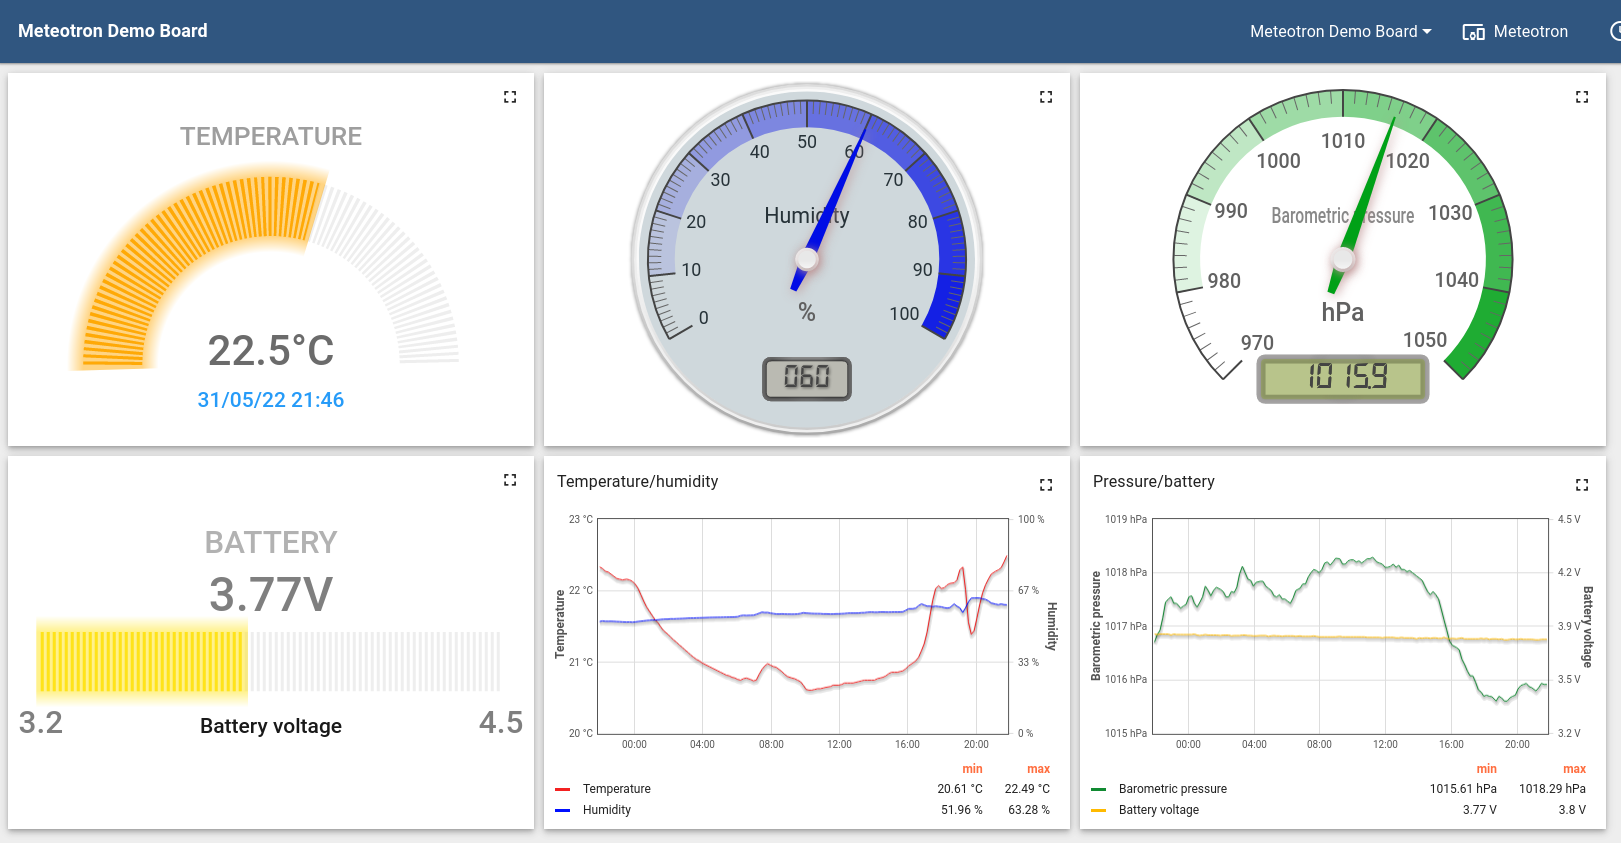Click the clock icon at header right edge
Screen dimensions: 1621x843
tap(1615, 32)
